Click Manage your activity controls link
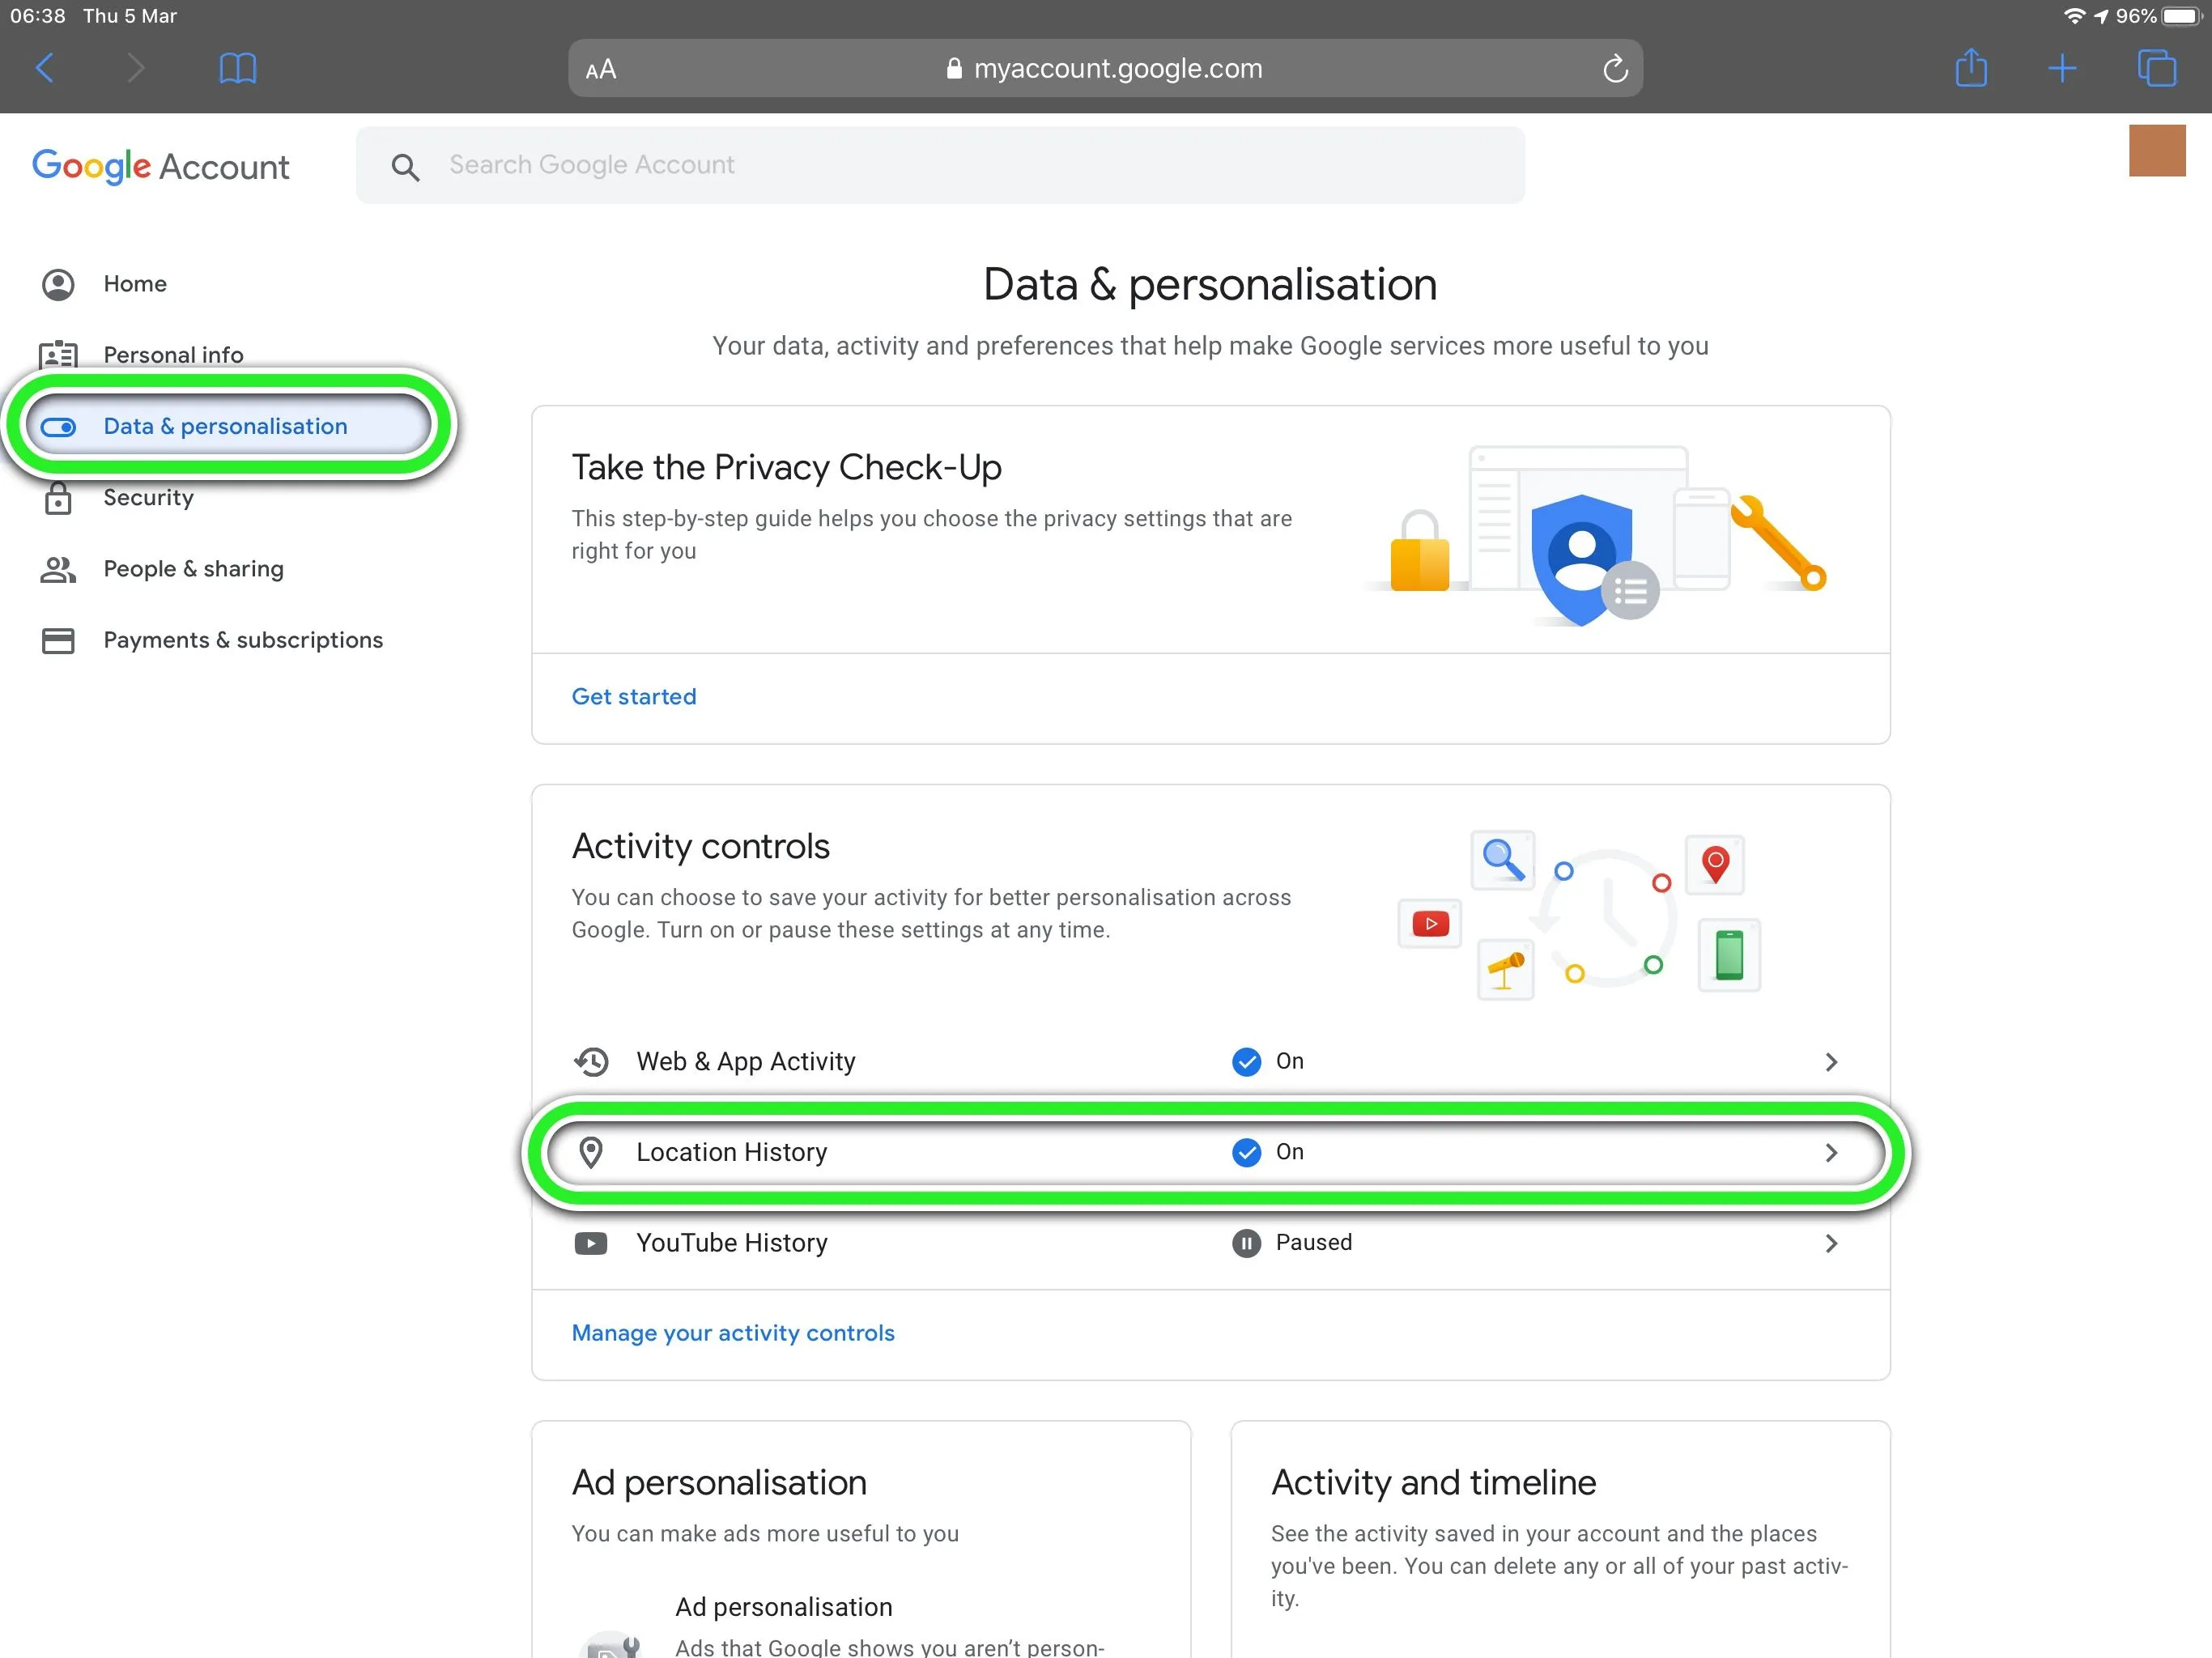This screenshot has height=1658, width=2212. click(733, 1333)
